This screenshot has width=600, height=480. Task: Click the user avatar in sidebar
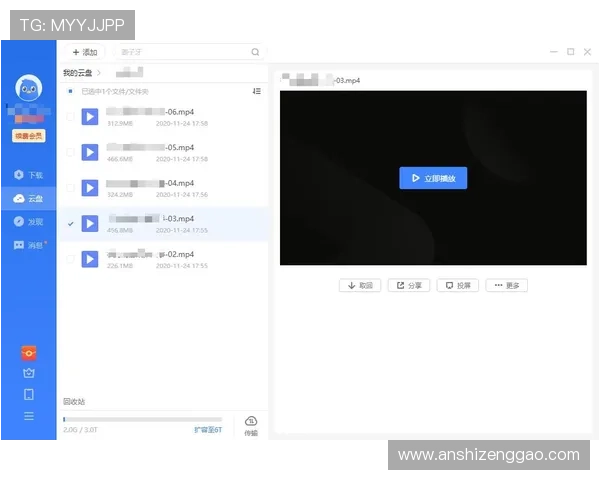[28, 88]
